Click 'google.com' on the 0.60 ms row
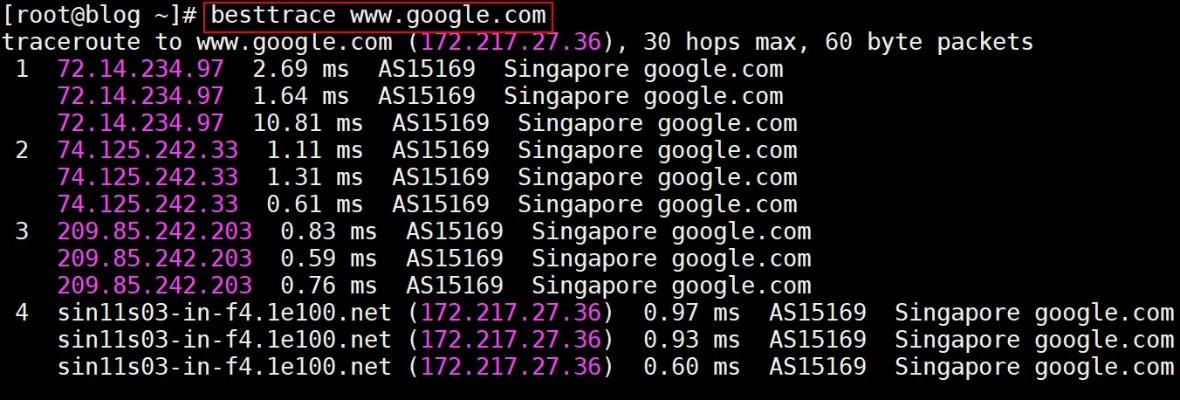This screenshot has height=400, width=1180. coord(1104,367)
